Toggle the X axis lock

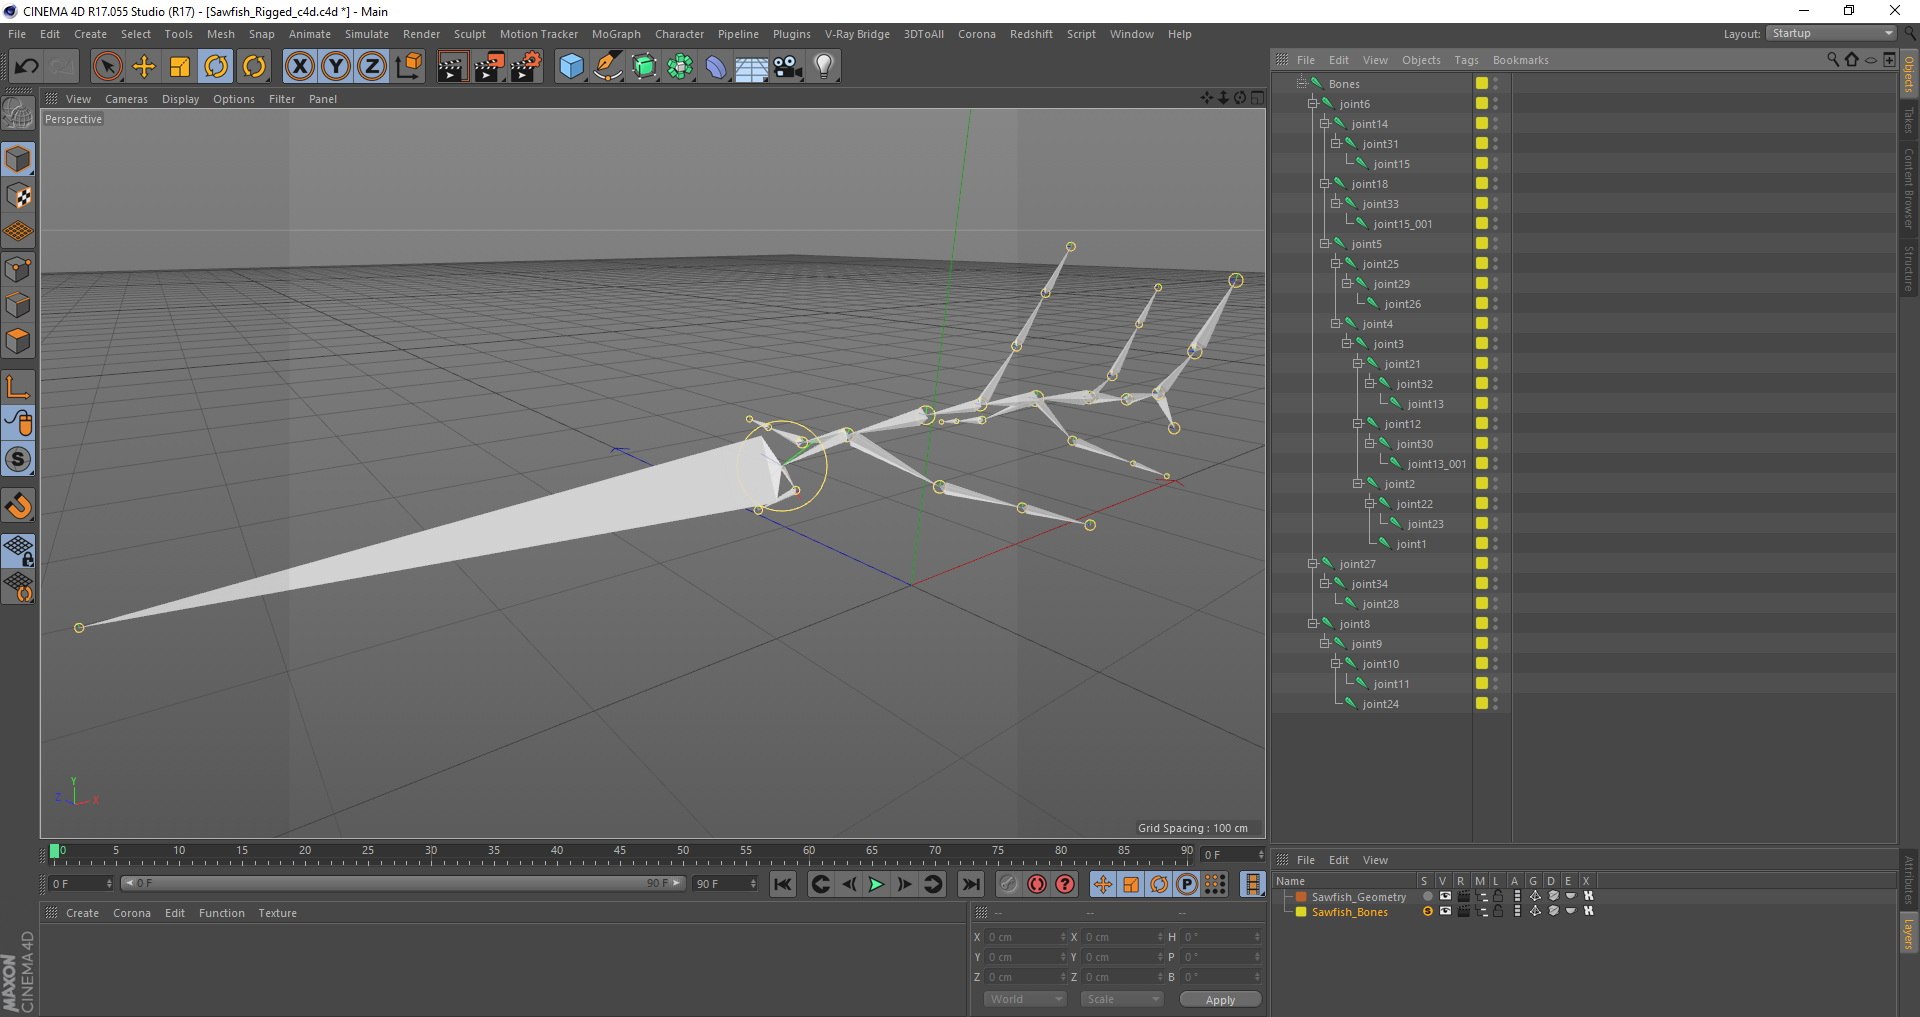pos(299,67)
